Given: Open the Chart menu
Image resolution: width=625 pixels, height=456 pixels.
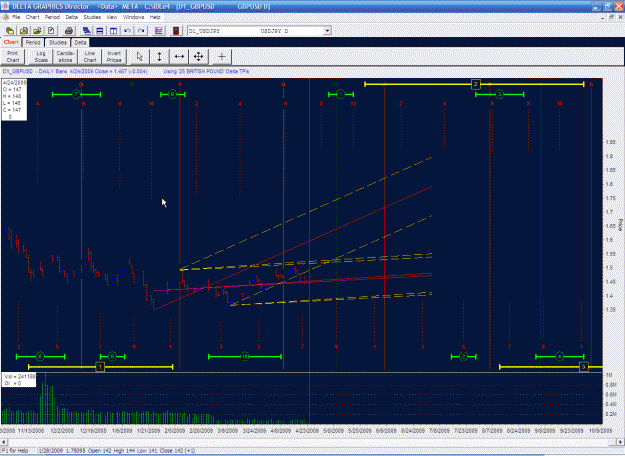Looking at the screenshot, I should click(x=33, y=17).
